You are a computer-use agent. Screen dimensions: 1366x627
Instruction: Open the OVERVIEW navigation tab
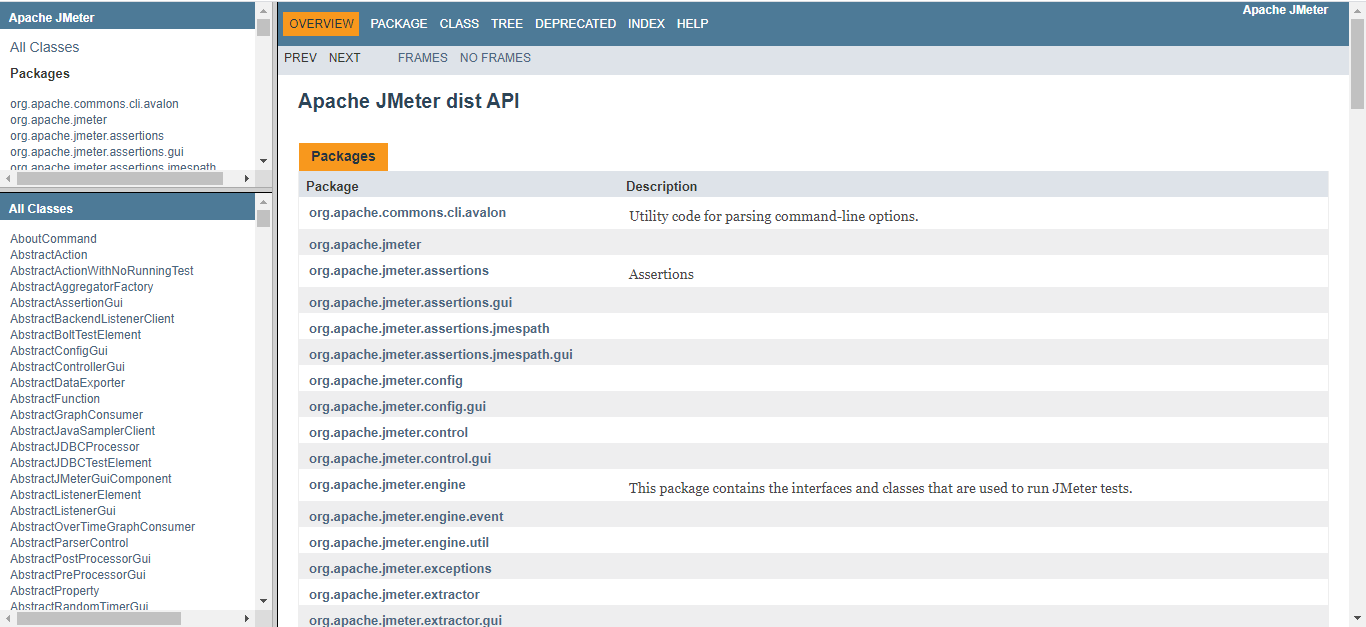321,24
